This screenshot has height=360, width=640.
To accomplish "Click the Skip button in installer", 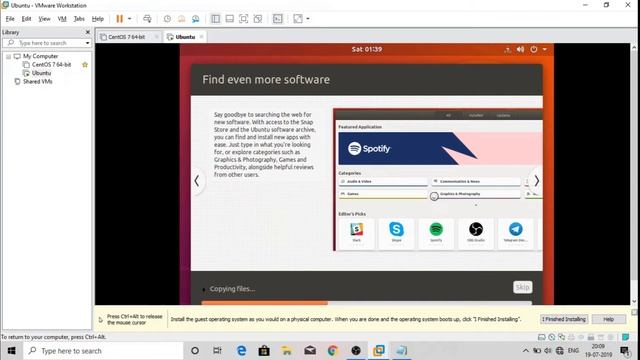I will tap(522, 287).
